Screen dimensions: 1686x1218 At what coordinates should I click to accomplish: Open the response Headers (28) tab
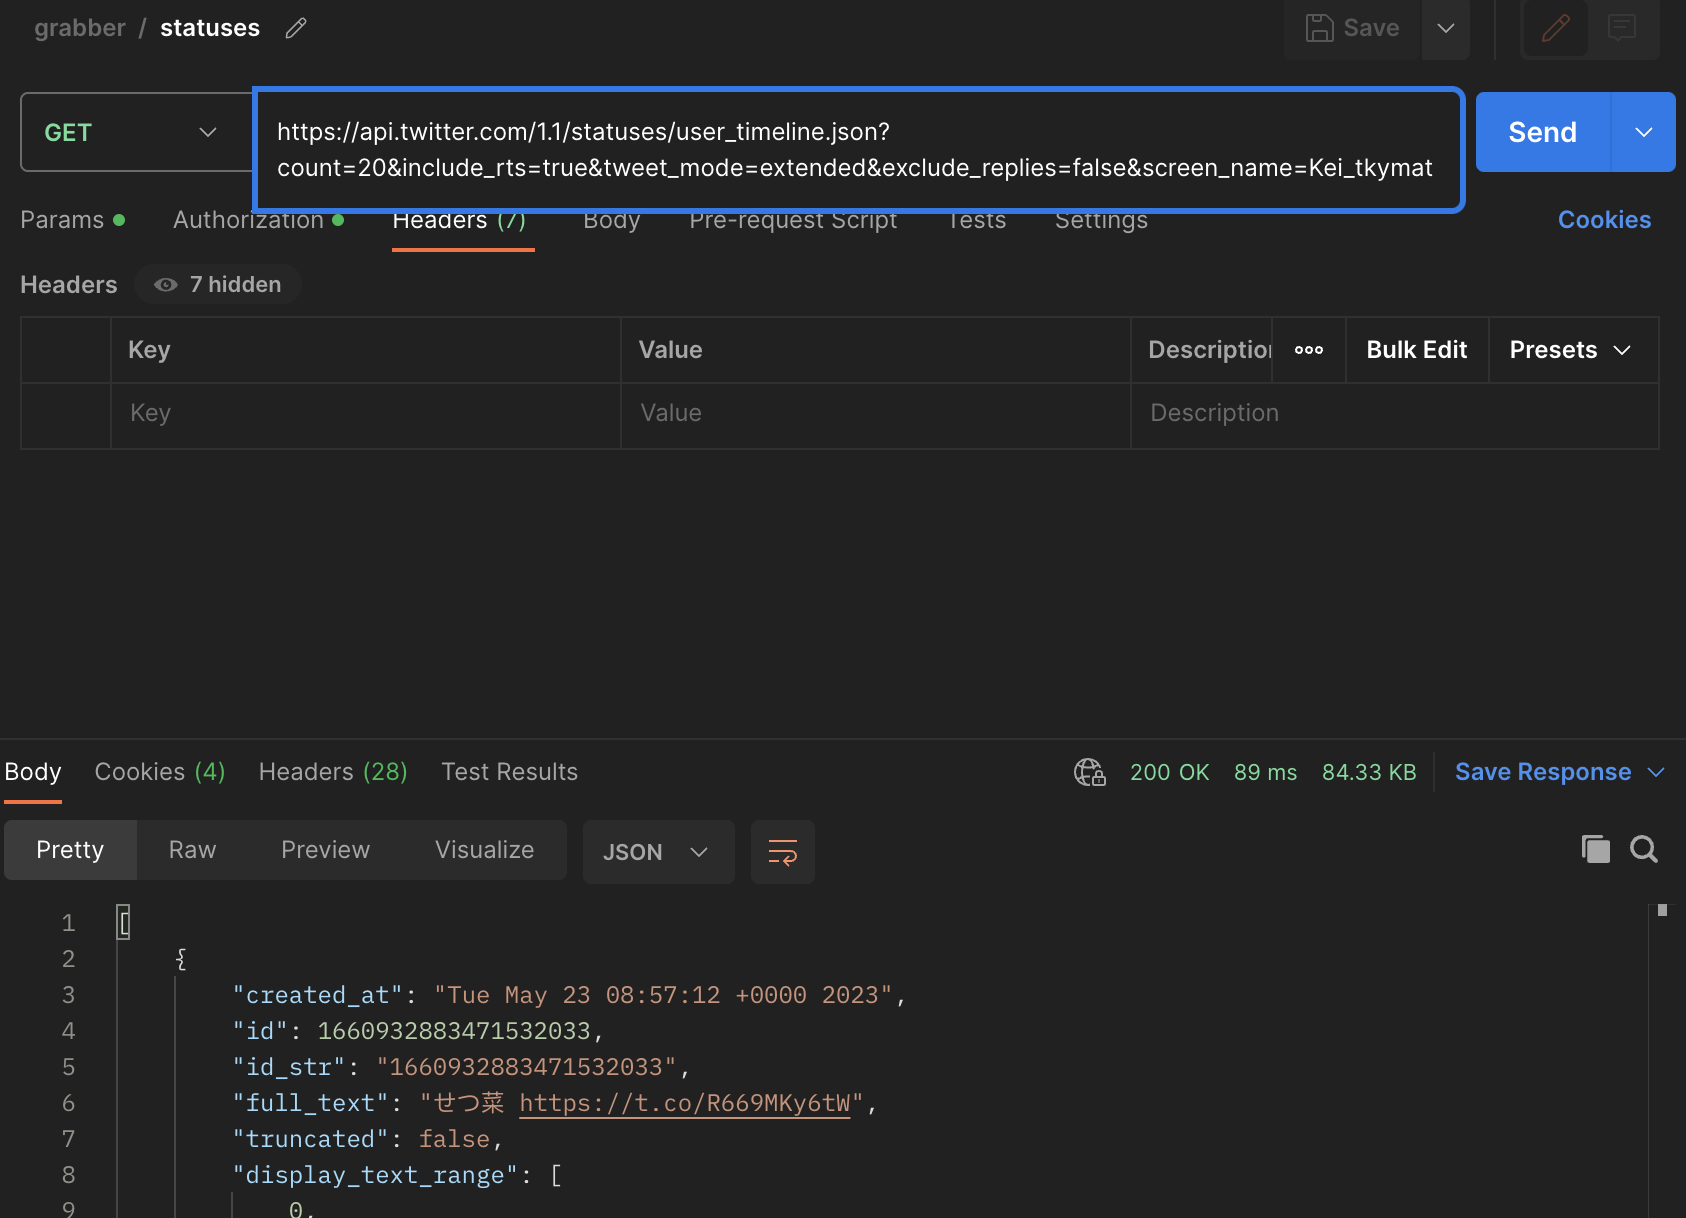(x=333, y=772)
